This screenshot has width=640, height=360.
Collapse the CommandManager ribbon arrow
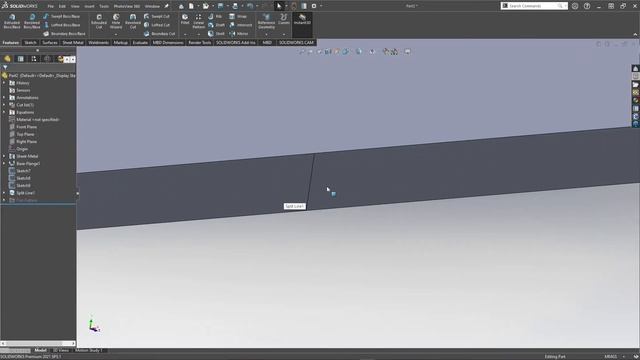click(635, 35)
